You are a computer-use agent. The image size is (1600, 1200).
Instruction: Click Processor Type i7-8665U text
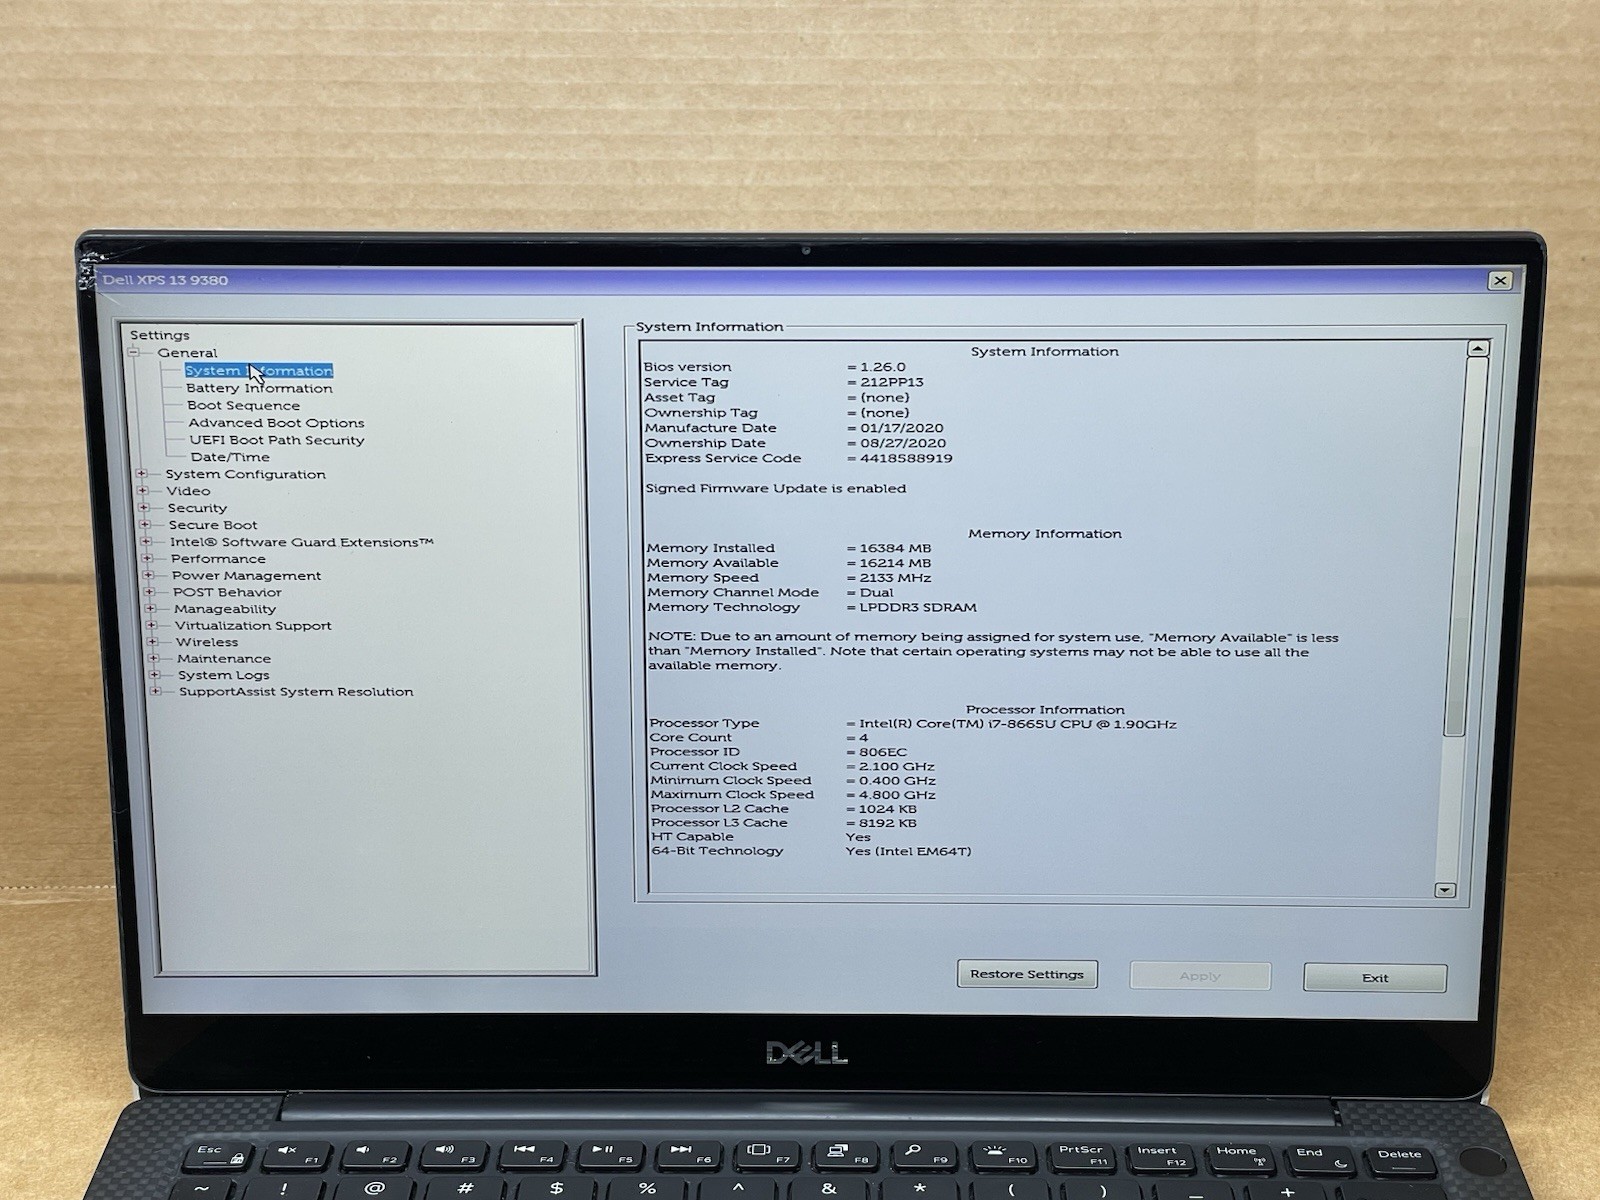pos(1018,724)
